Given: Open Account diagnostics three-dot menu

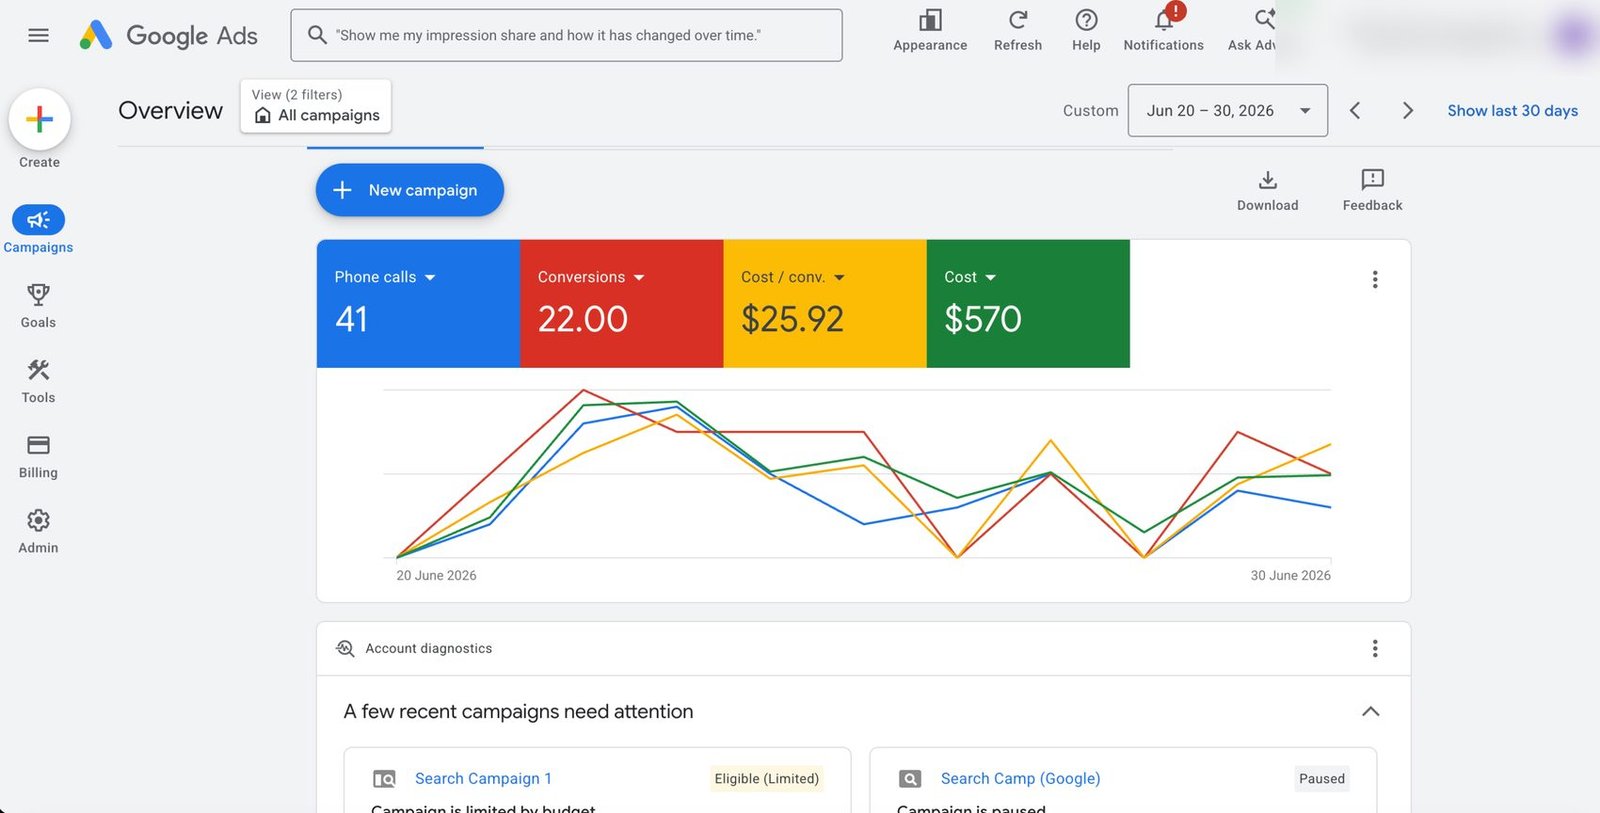Looking at the screenshot, I should [1375, 649].
